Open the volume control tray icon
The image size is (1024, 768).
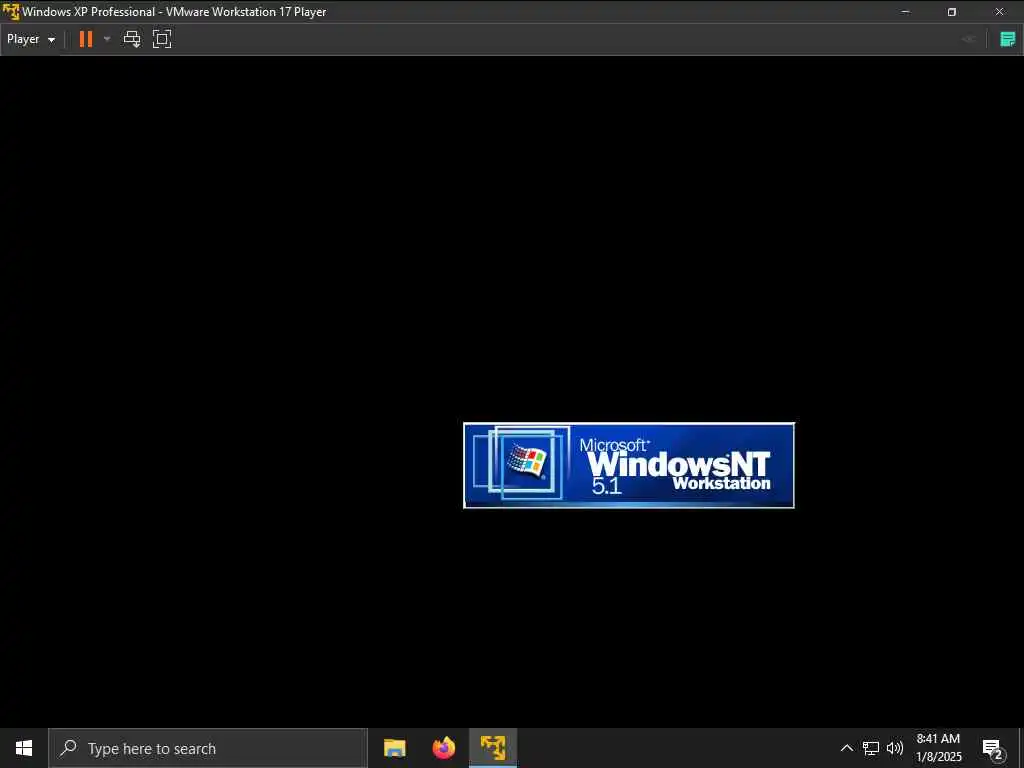[x=895, y=748]
